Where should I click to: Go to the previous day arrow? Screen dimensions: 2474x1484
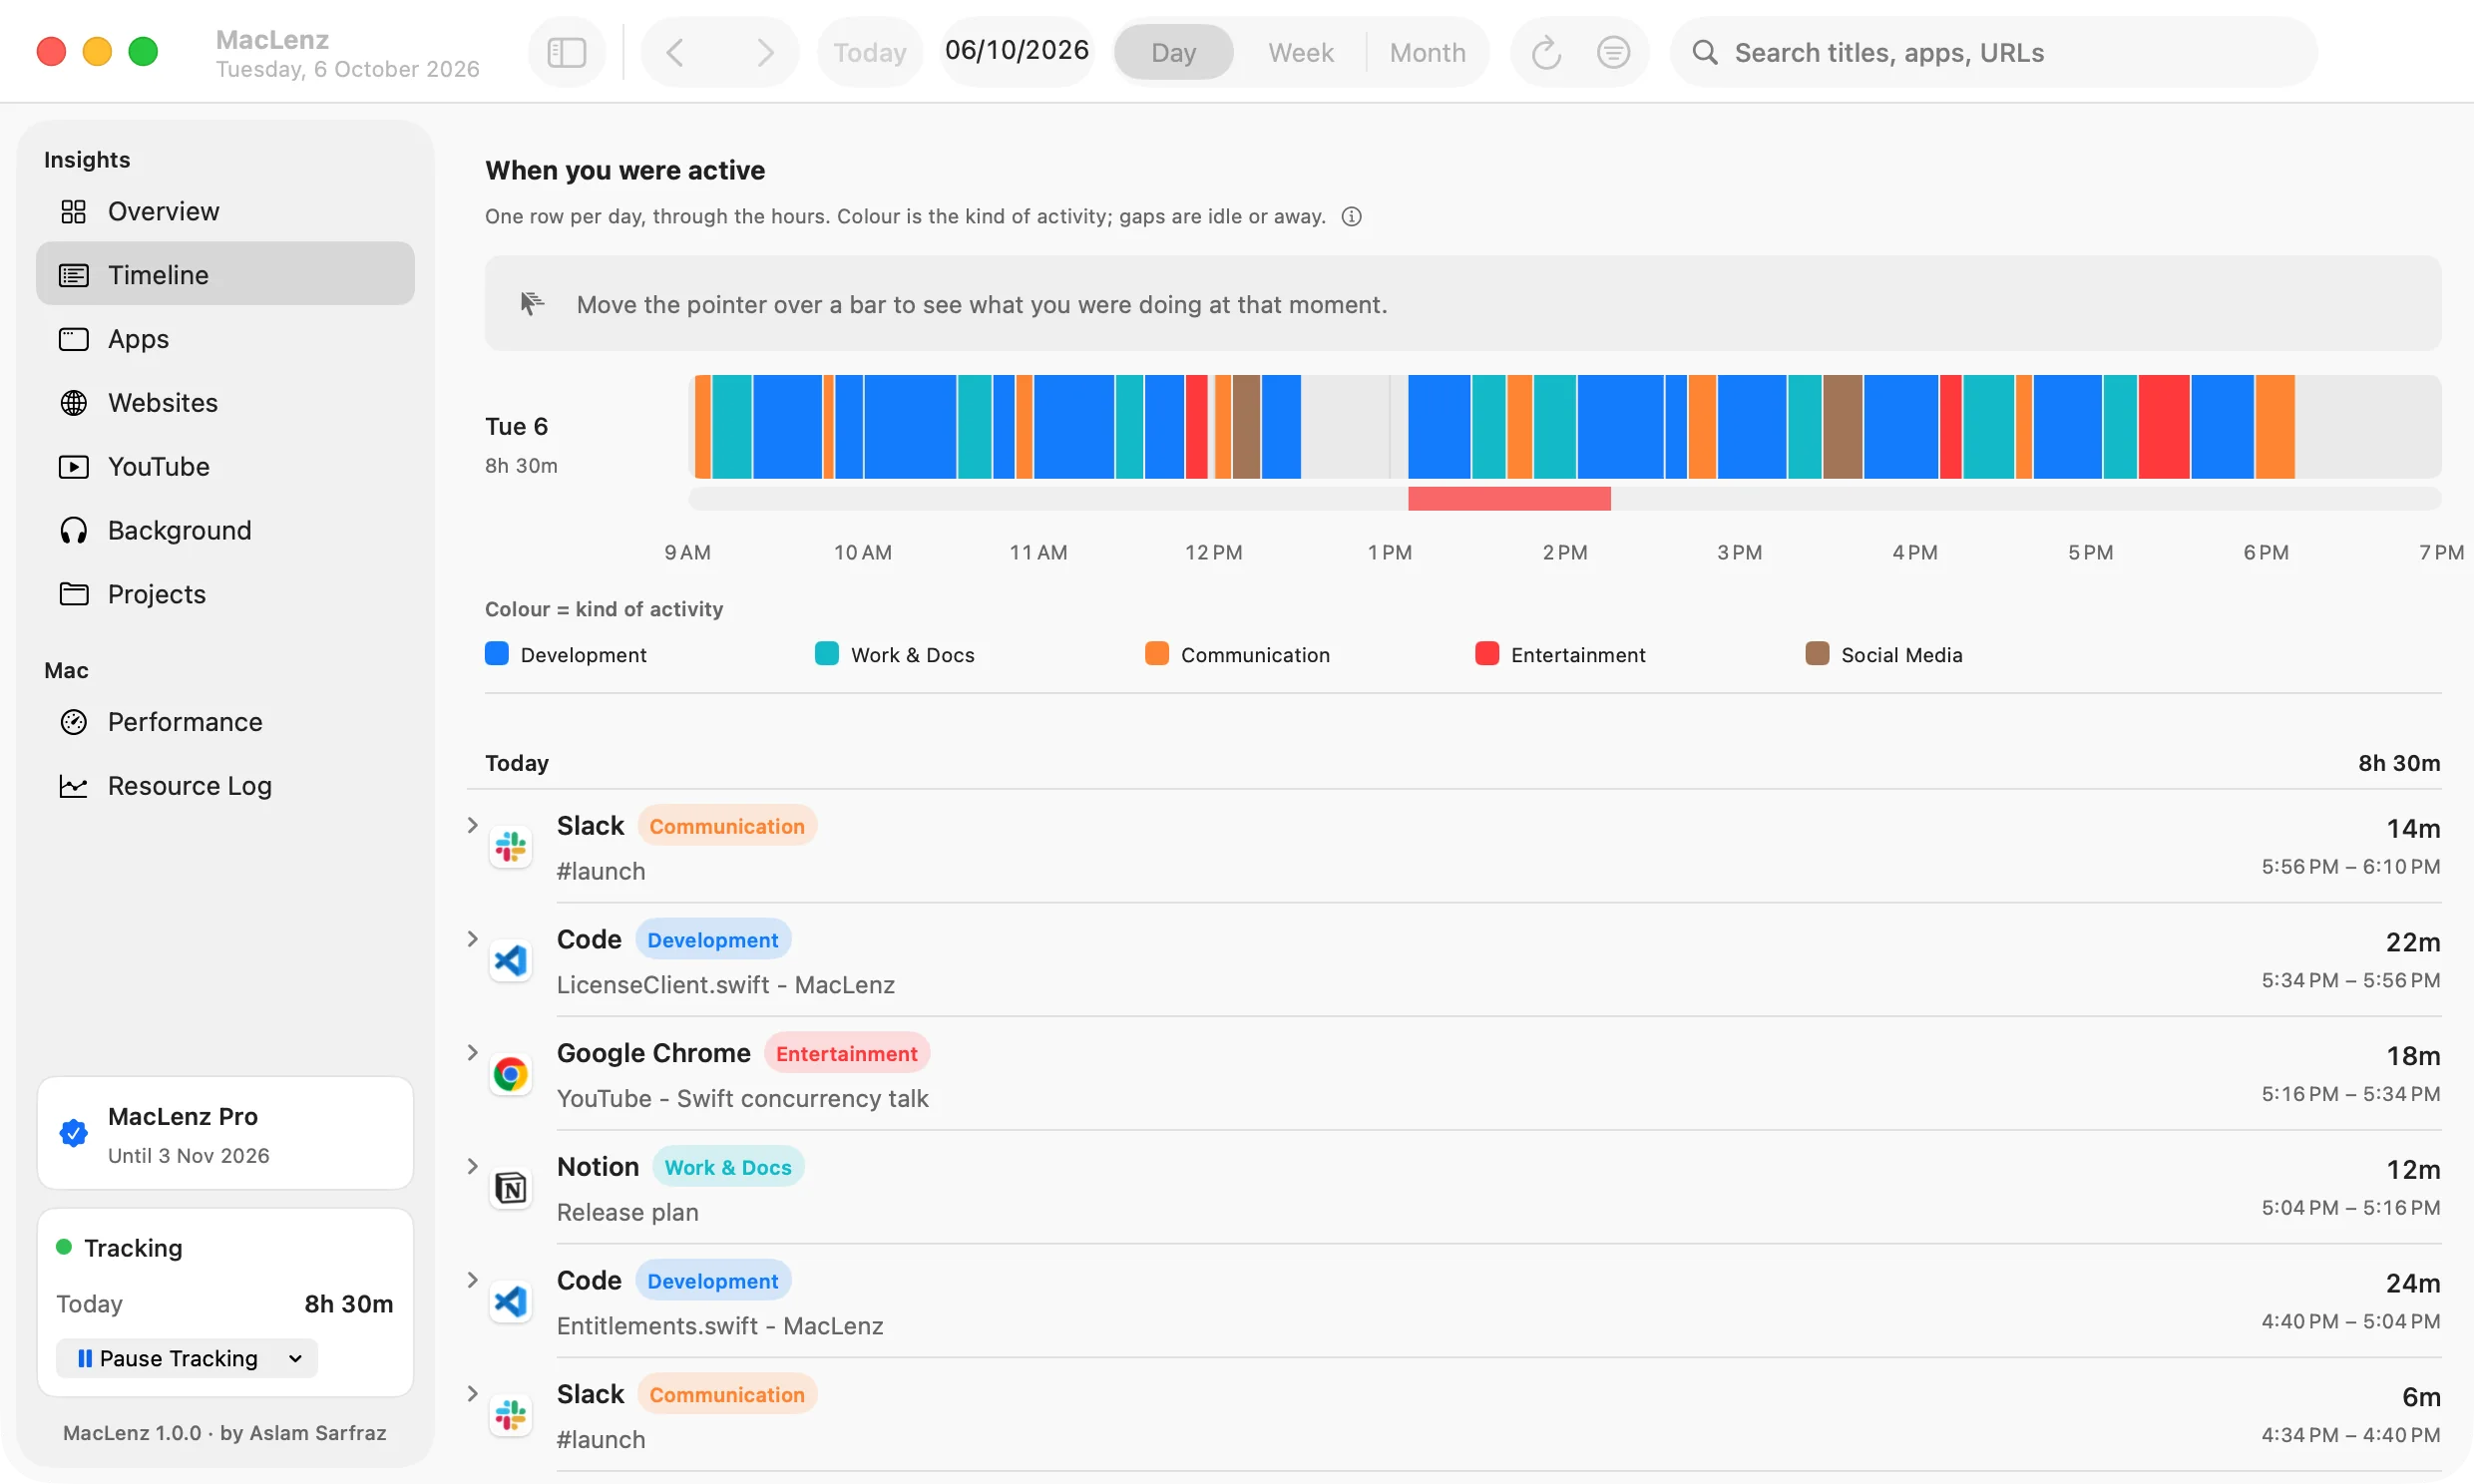pyautogui.click(x=676, y=52)
